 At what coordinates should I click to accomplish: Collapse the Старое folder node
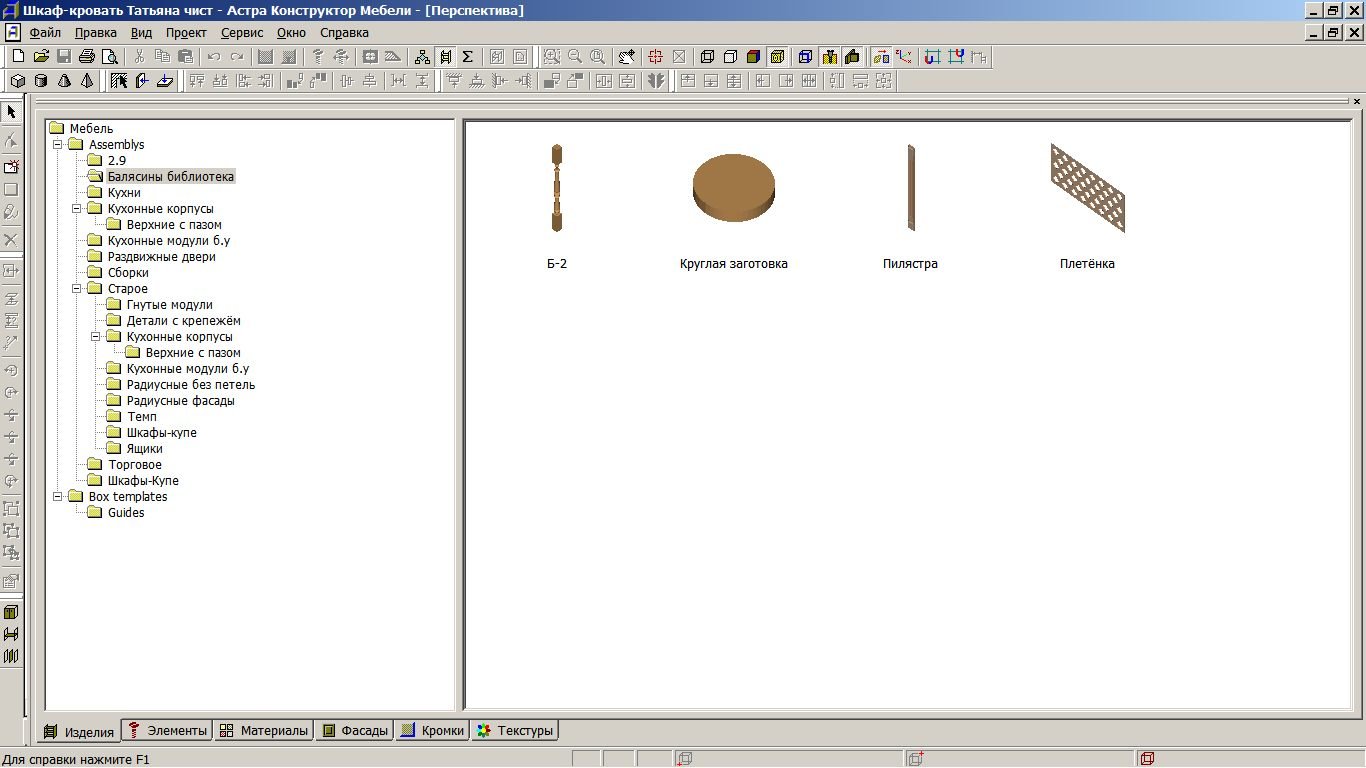click(x=77, y=289)
